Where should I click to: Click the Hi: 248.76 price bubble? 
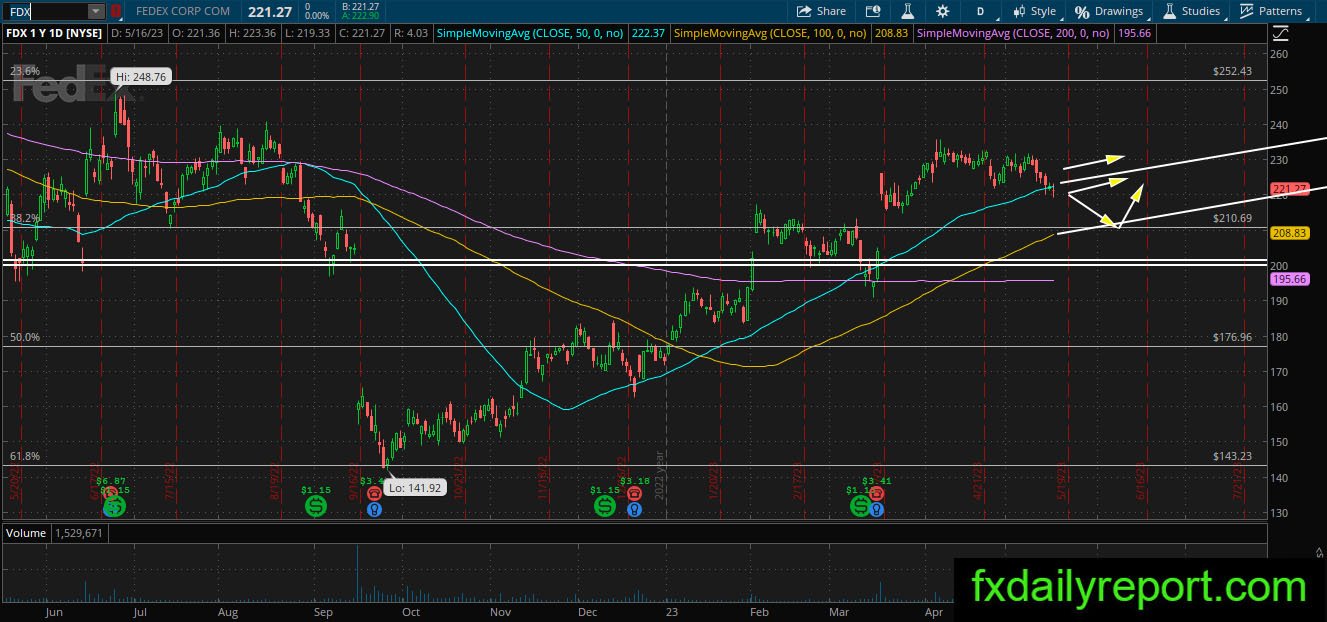(139, 75)
